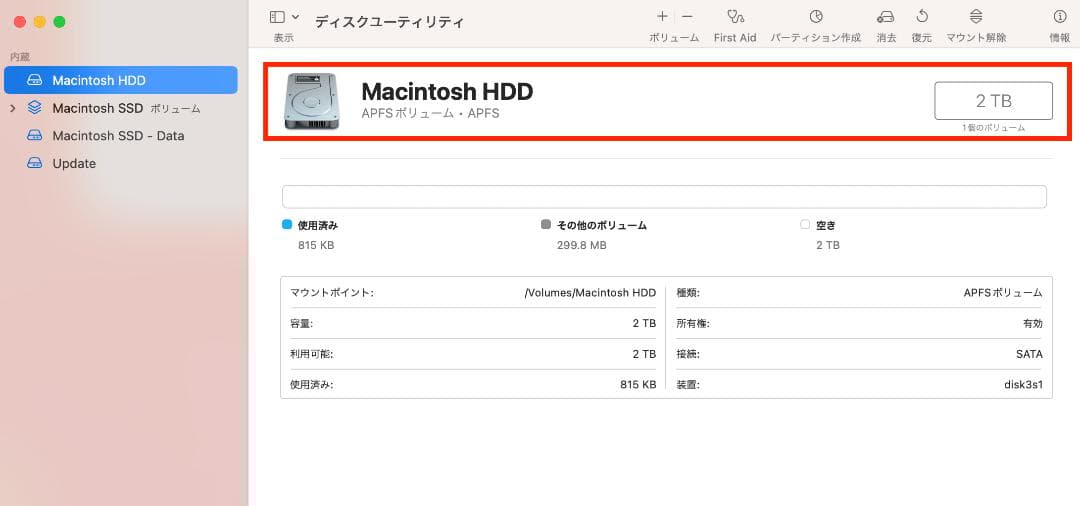Image resolution: width=1080 pixels, height=506 pixels.
Task: Click the 情報 toolbar label
Action: pos(1059,38)
